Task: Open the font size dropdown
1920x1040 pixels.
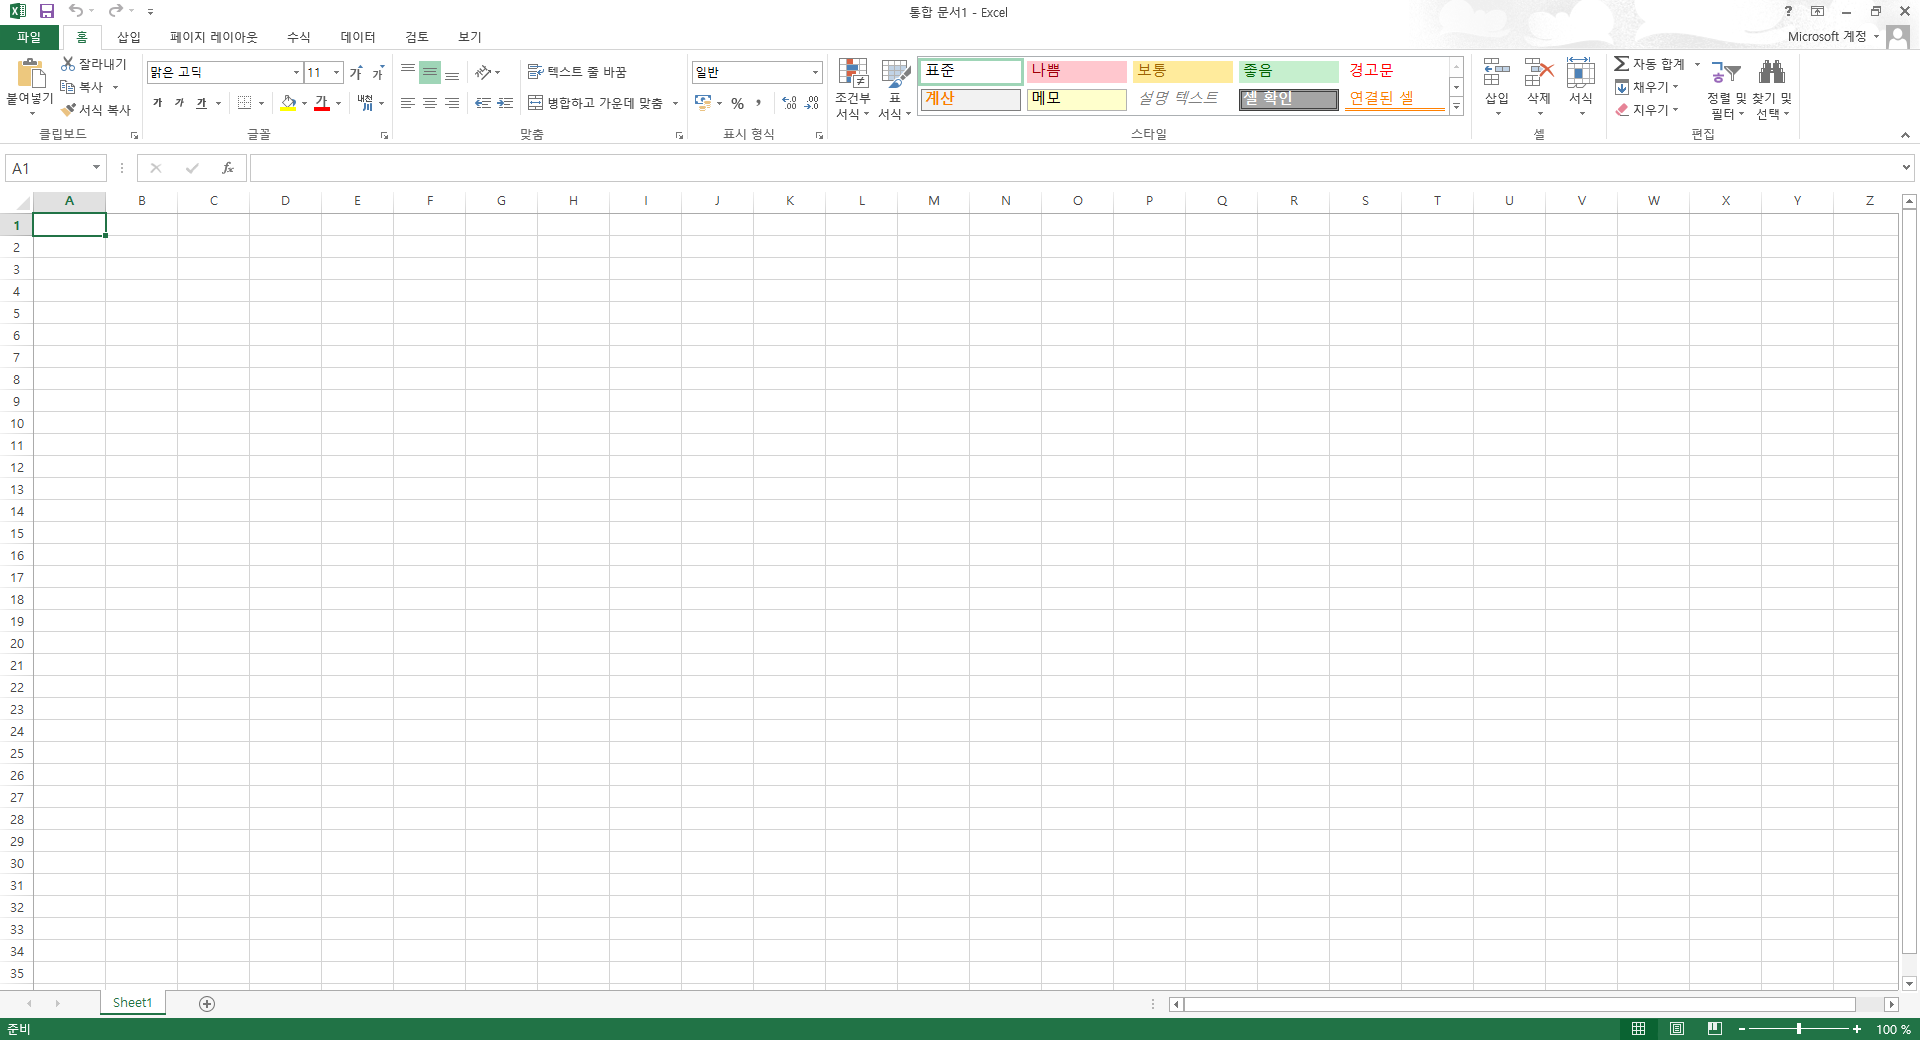Action: [x=336, y=72]
